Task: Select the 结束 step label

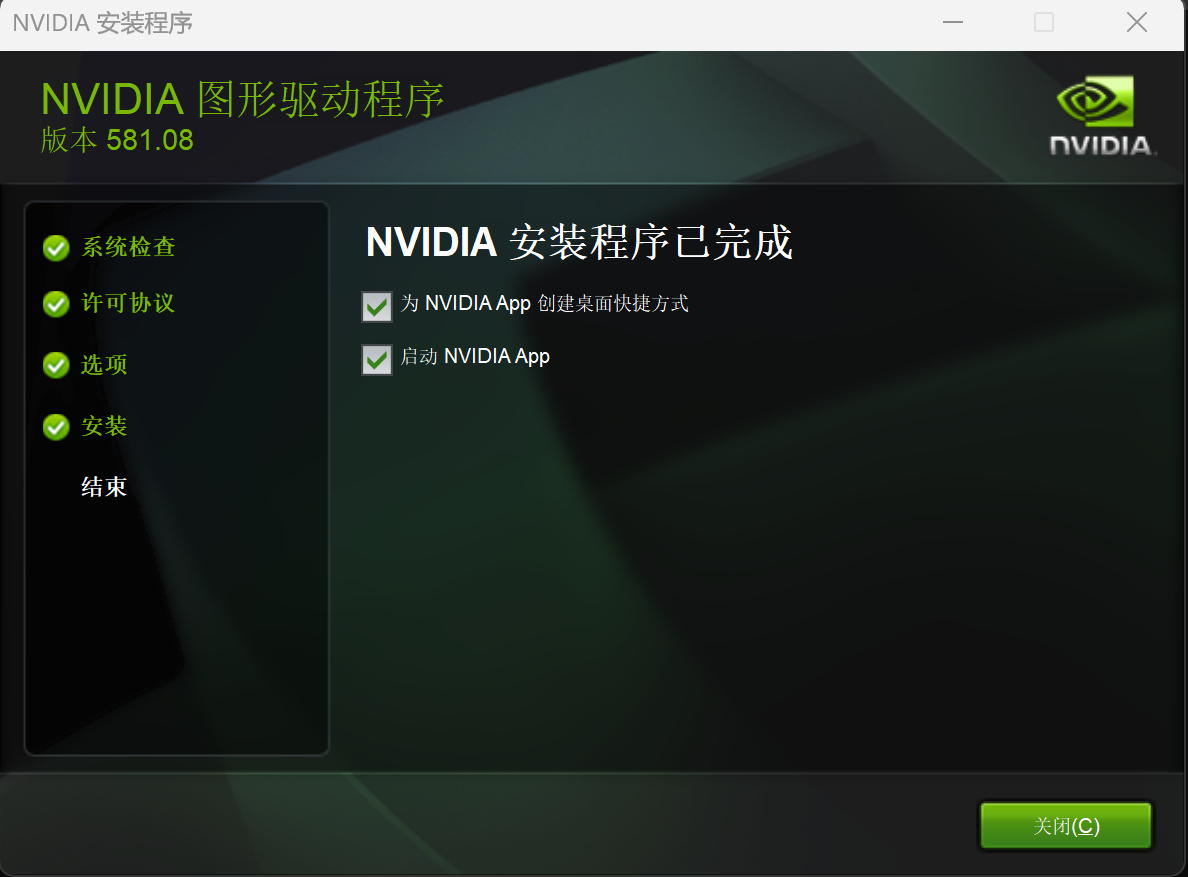Action: point(104,486)
